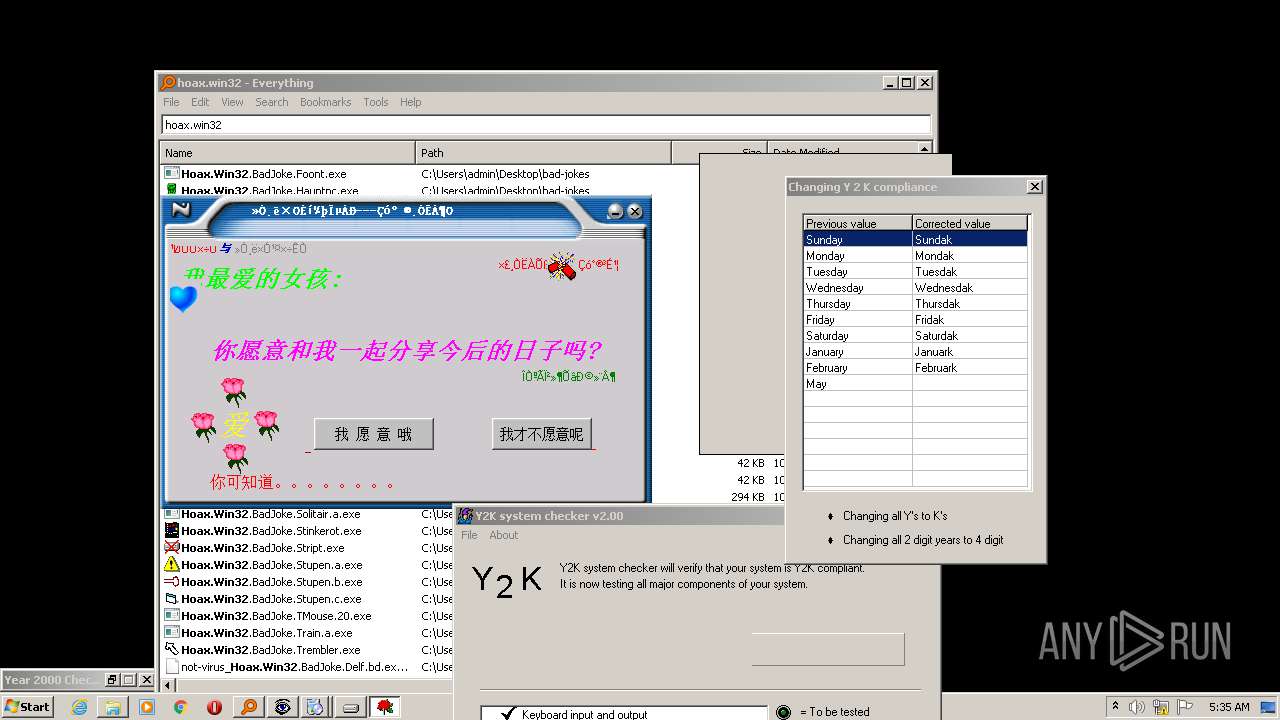Screen dimensions: 1280x720
Task: Open Internet Explorer from taskbar
Action: pyautogui.click(x=79, y=707)
